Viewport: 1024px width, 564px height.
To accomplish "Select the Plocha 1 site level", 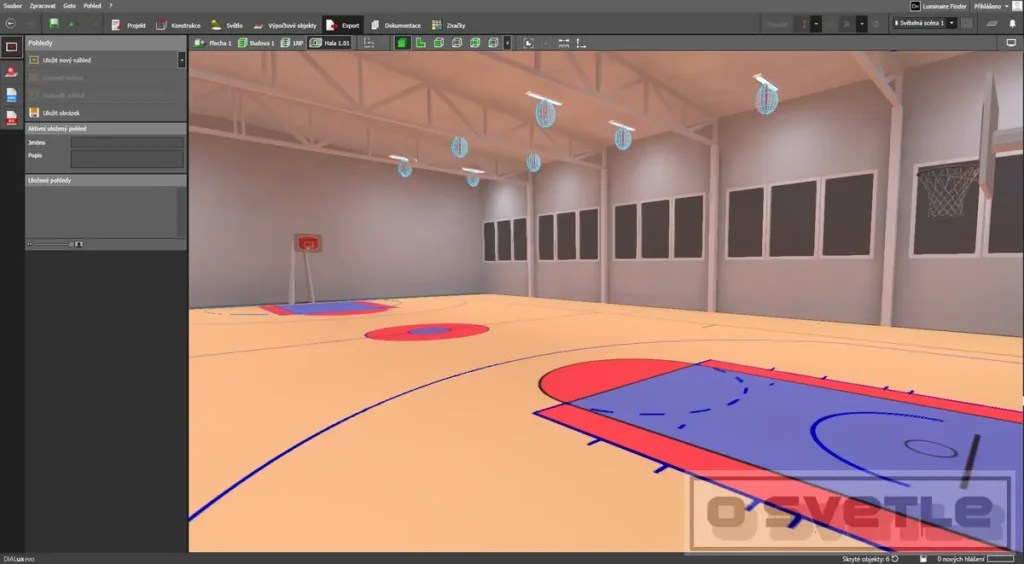I will pos(213,43).
